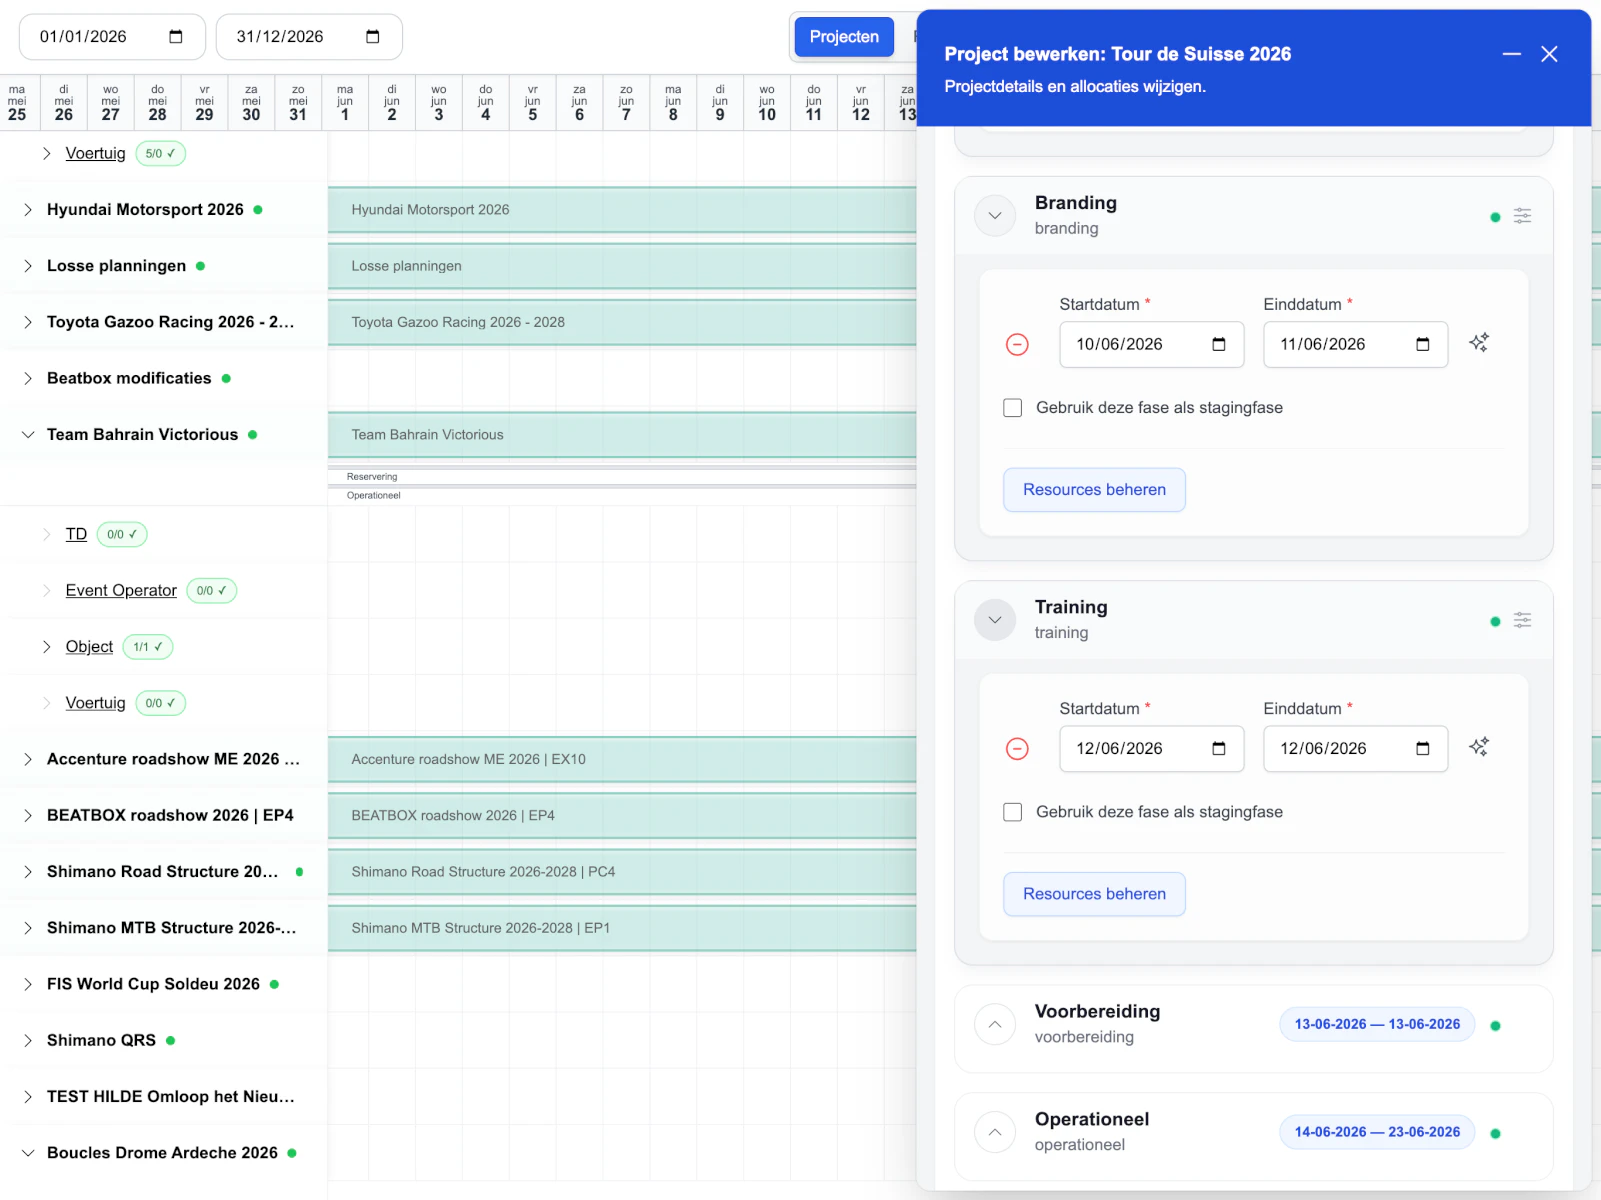Click sparkle auto-fill icon for Training dates
Viewport: 1601px width, 1200px height.
[1479, 747]
